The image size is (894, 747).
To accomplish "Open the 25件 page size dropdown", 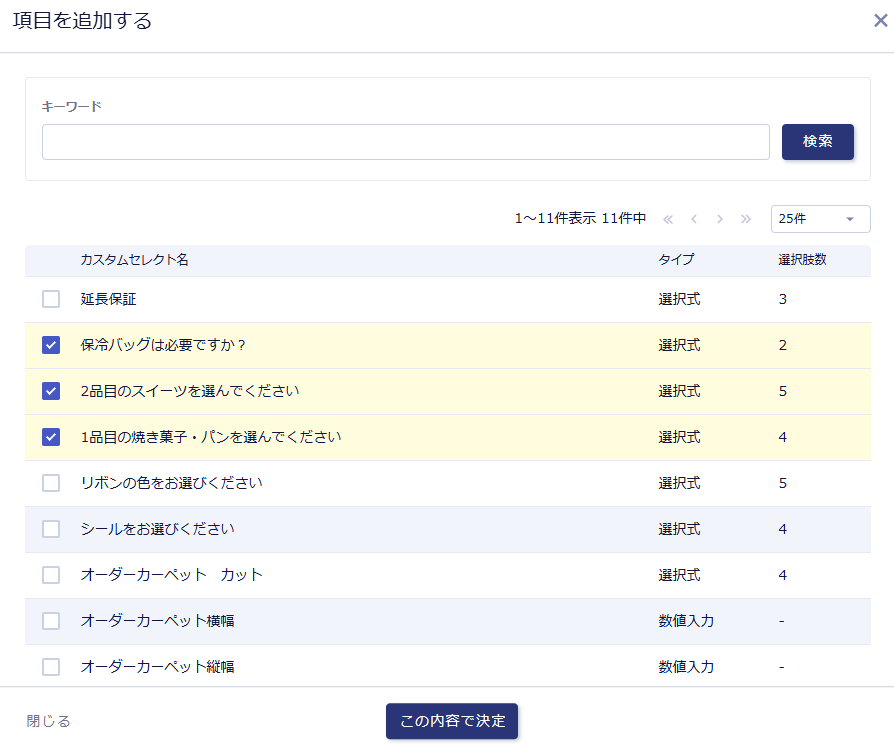I will tap(820, 219).
